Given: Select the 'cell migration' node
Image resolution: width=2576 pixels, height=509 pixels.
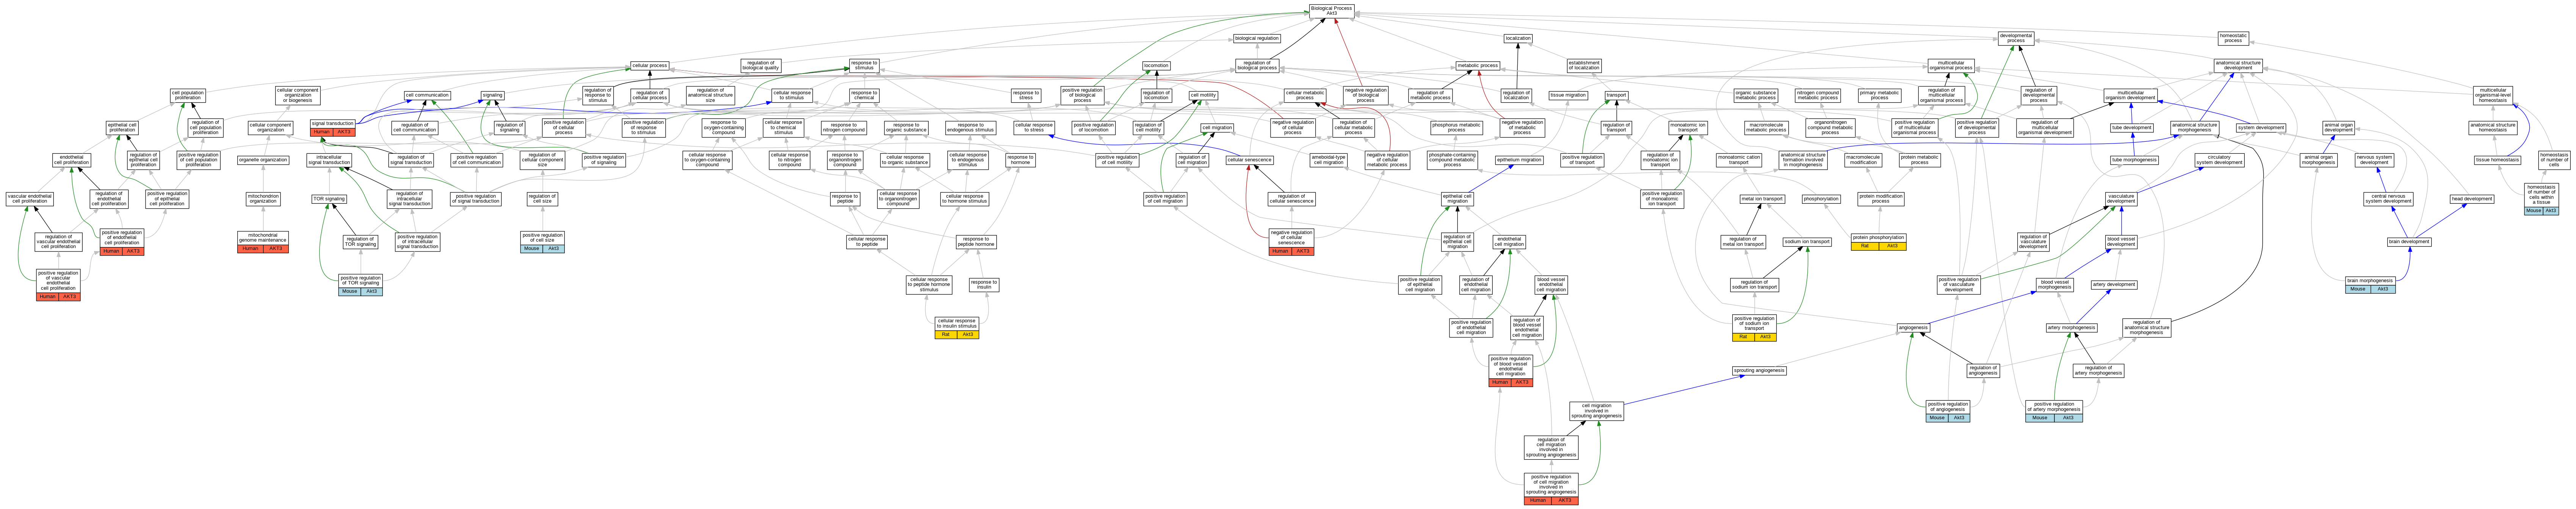Looking at the screenshot, I should pos(1217,128).
